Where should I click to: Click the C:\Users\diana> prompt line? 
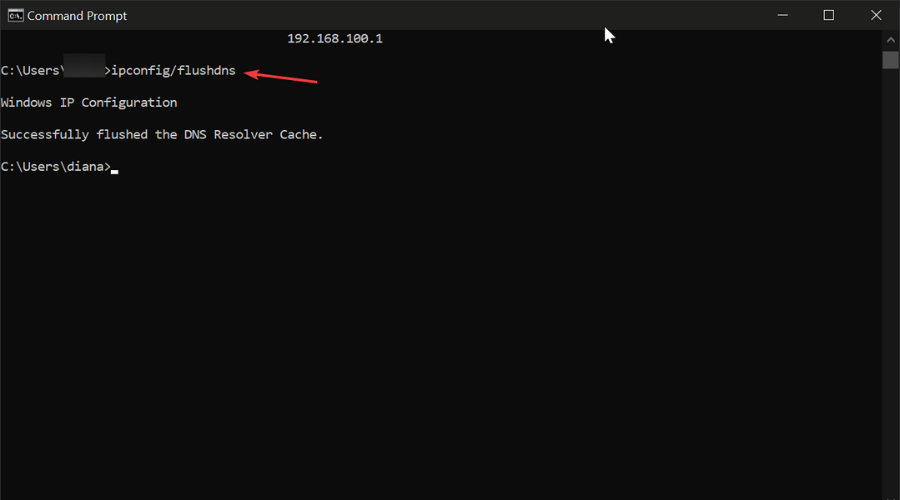click(x=56, y=166)
